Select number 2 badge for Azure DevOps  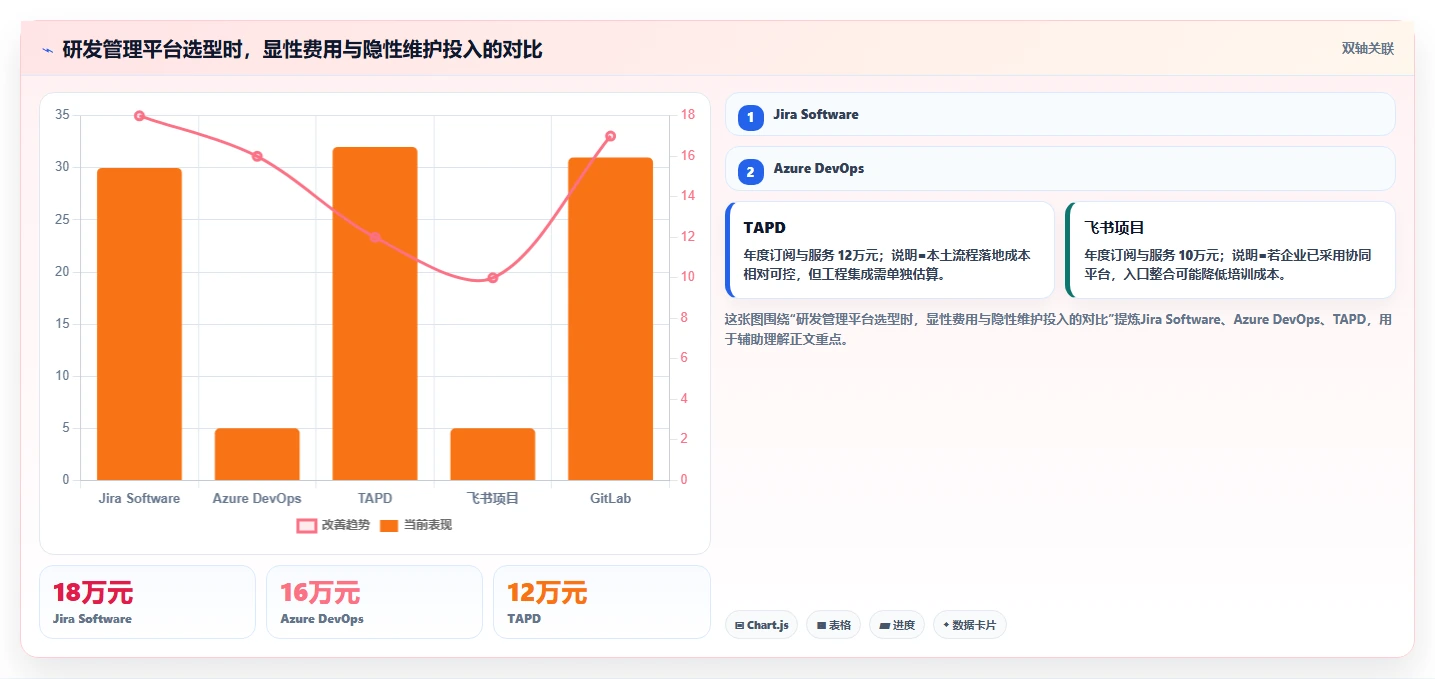pos(750,172)
